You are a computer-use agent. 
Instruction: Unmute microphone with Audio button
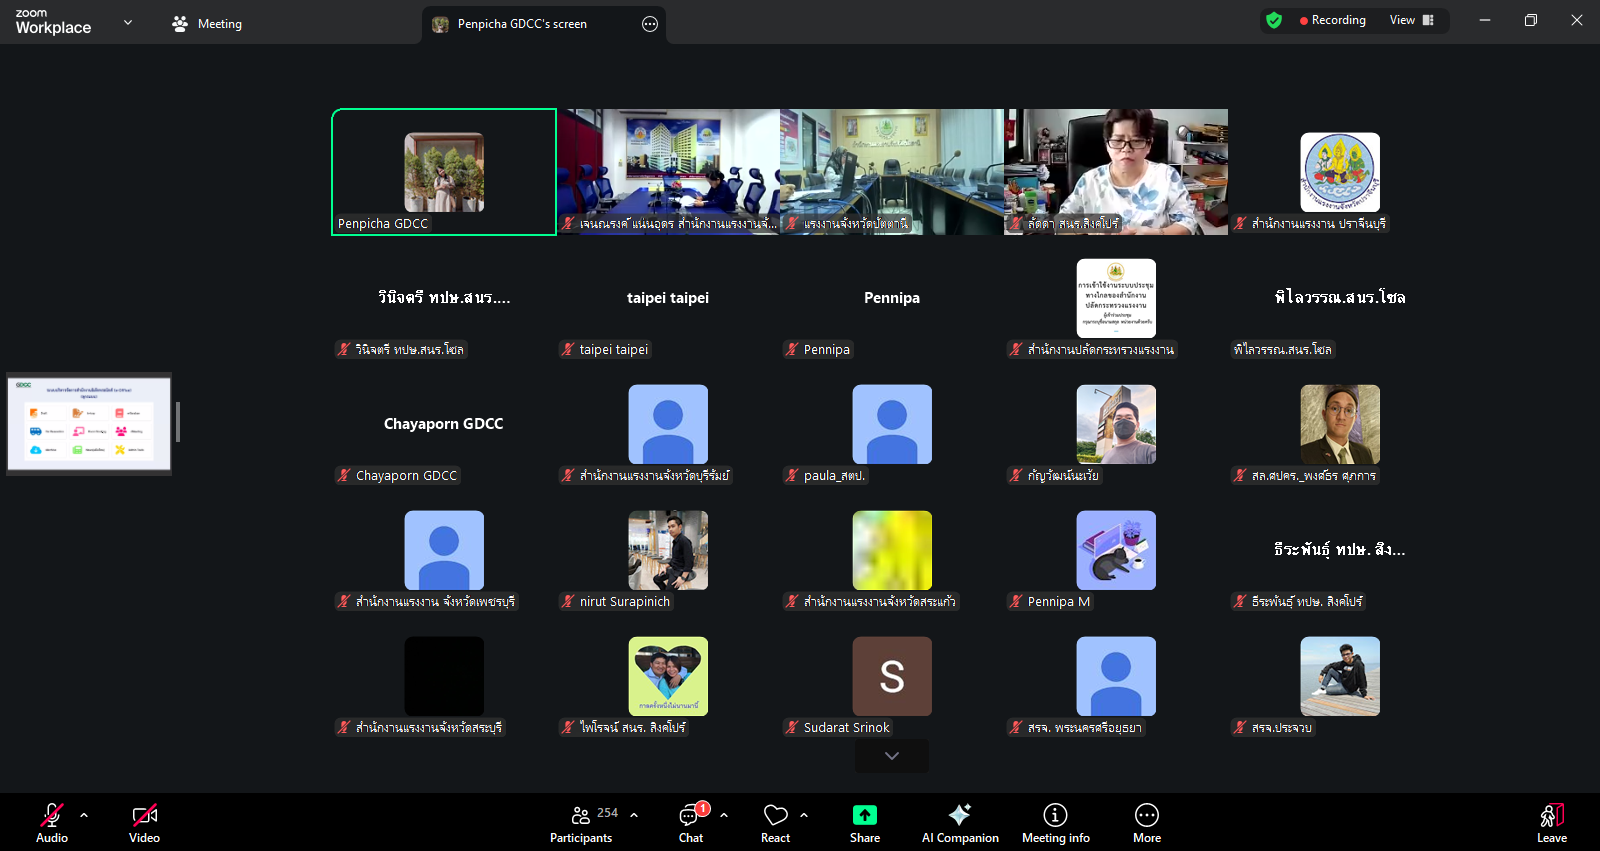coord(52,823)
